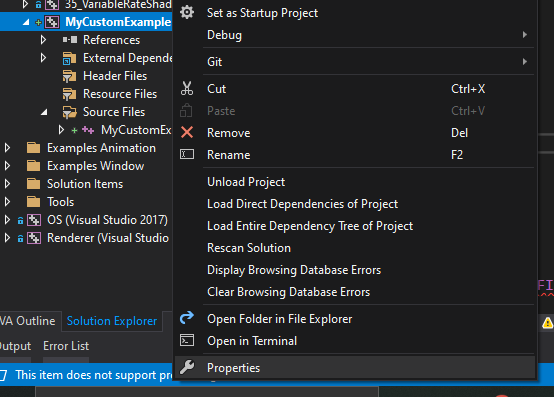Click the C++ file icon of MyCustomEx

point(88,130)
